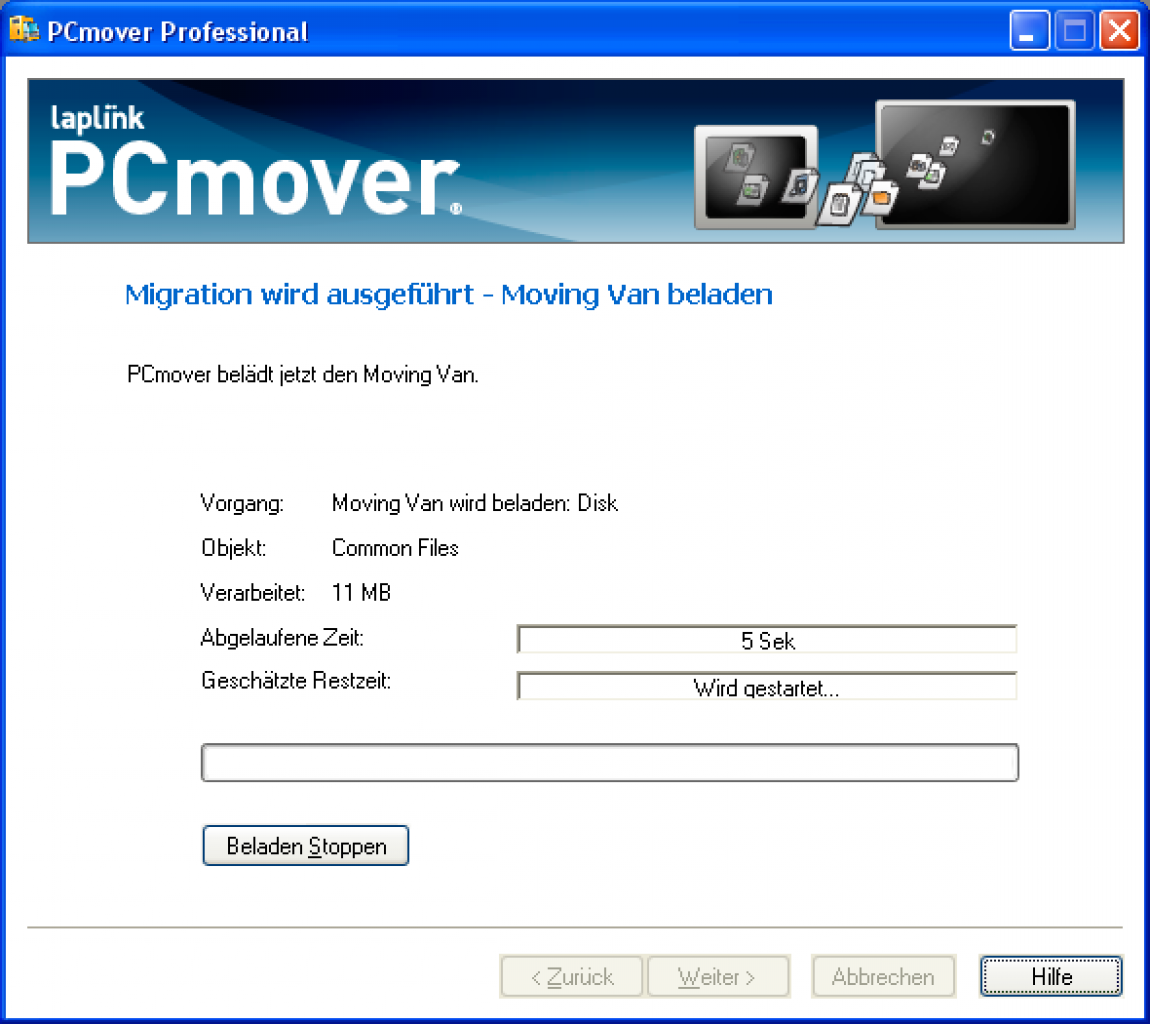Click the PCmover Professional window title text

tap(177, 32)
